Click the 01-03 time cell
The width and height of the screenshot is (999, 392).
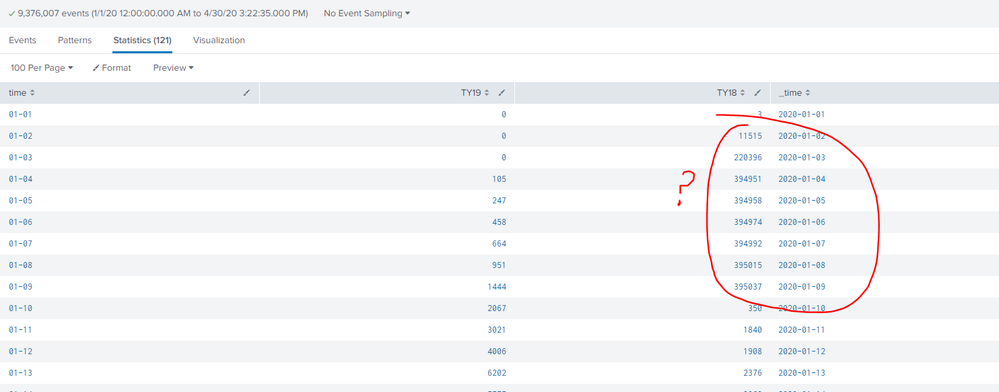point(20,157)
